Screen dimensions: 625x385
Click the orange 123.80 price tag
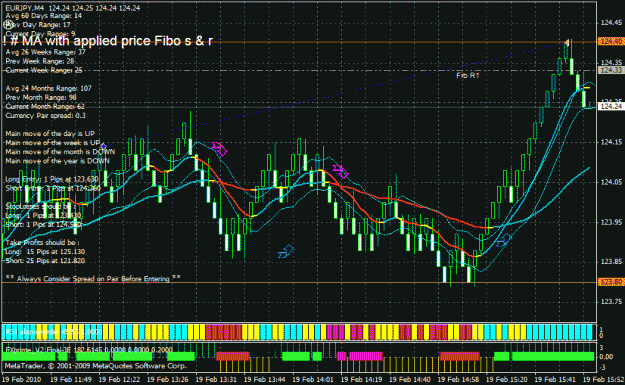pos(611,282)
